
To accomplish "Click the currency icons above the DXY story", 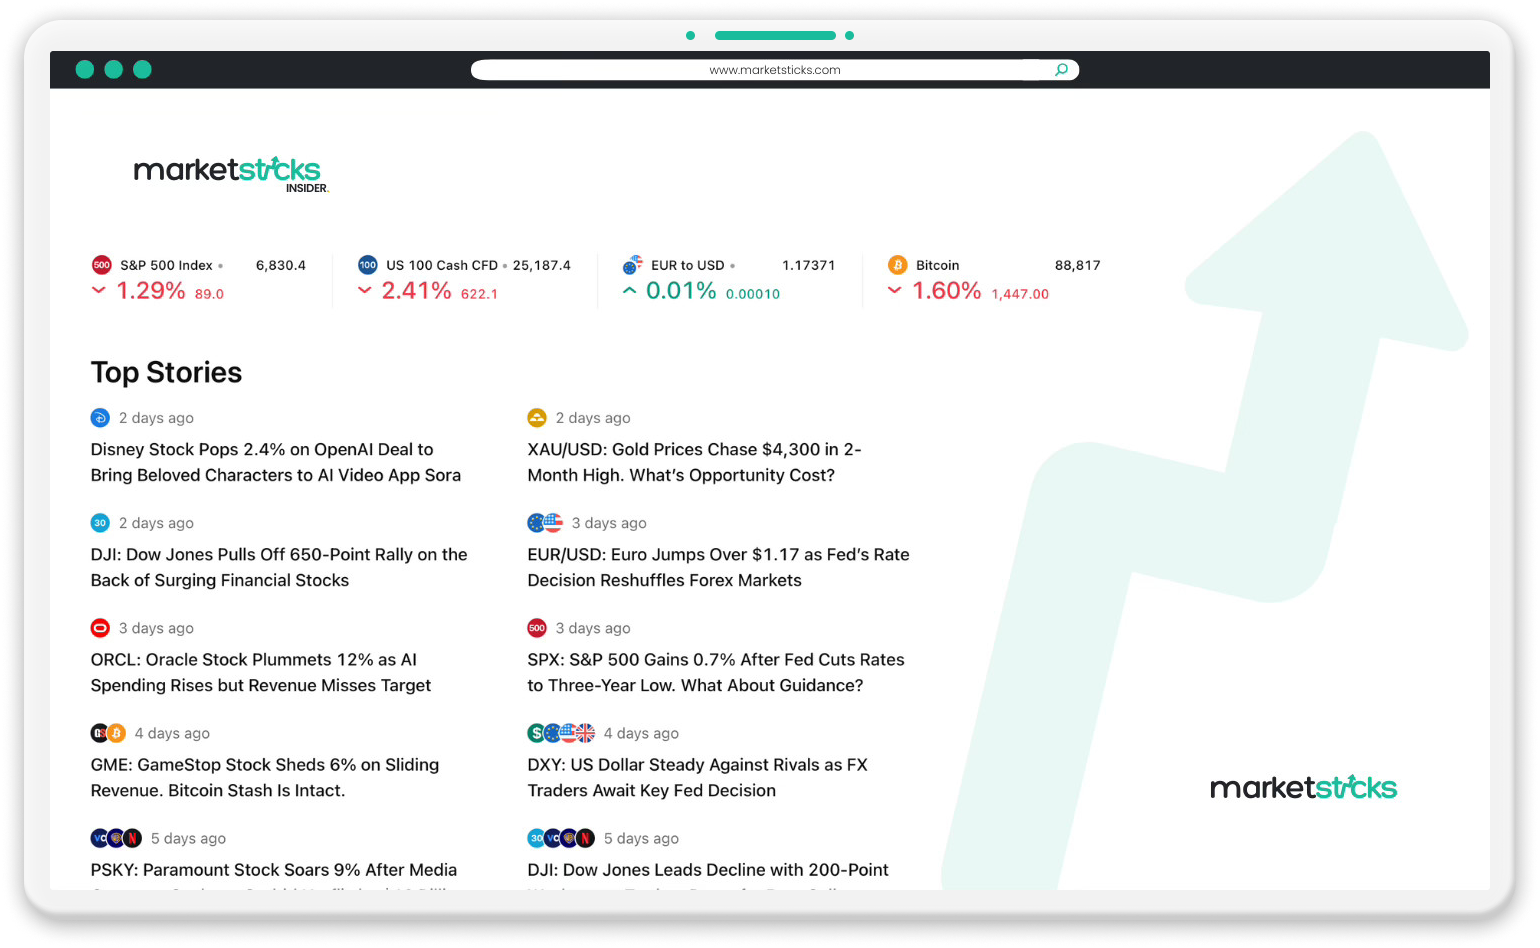I will point(561,733).
